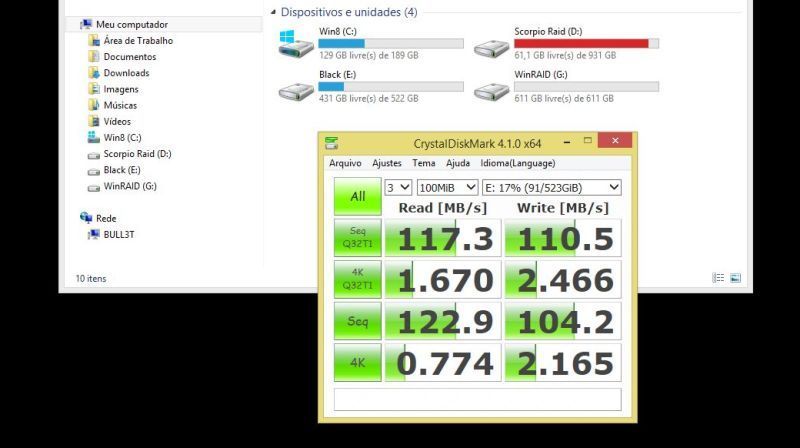
Task: Start the Seq Q32T1 benchmark
Action: point(357,238)
